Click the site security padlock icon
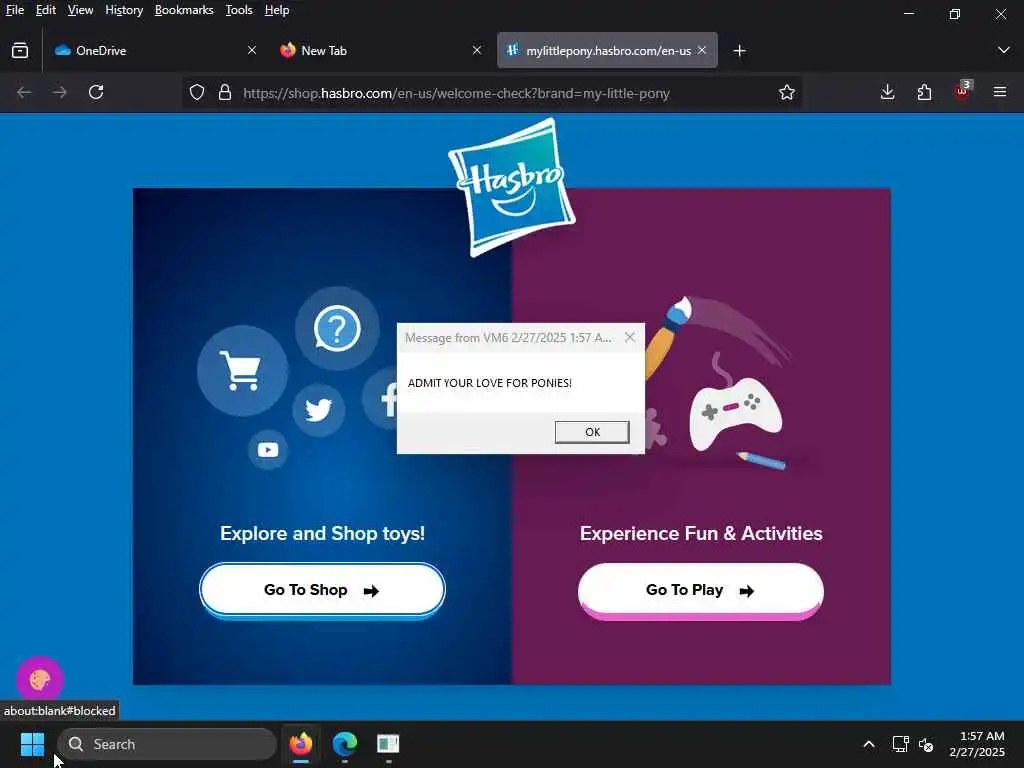The image size is (1024, 768). tap(225, 93)
